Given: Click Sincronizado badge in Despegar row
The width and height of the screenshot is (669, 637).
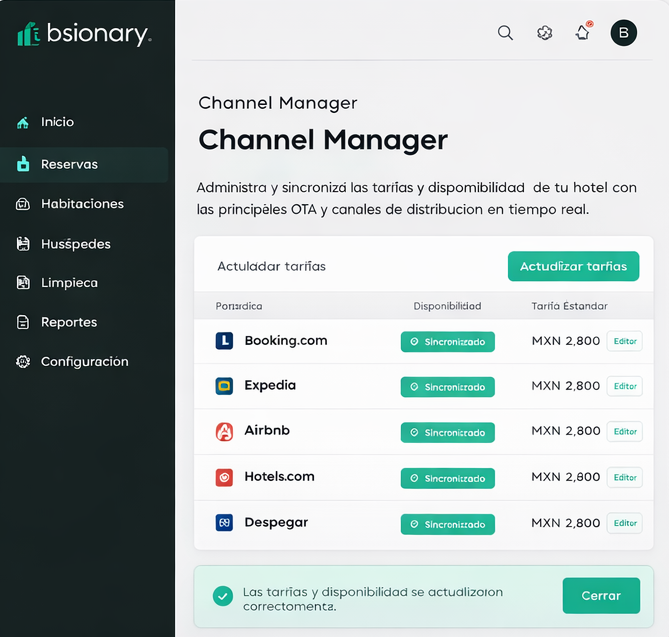Looking at the screenshot, I should (x=448, y=524).
